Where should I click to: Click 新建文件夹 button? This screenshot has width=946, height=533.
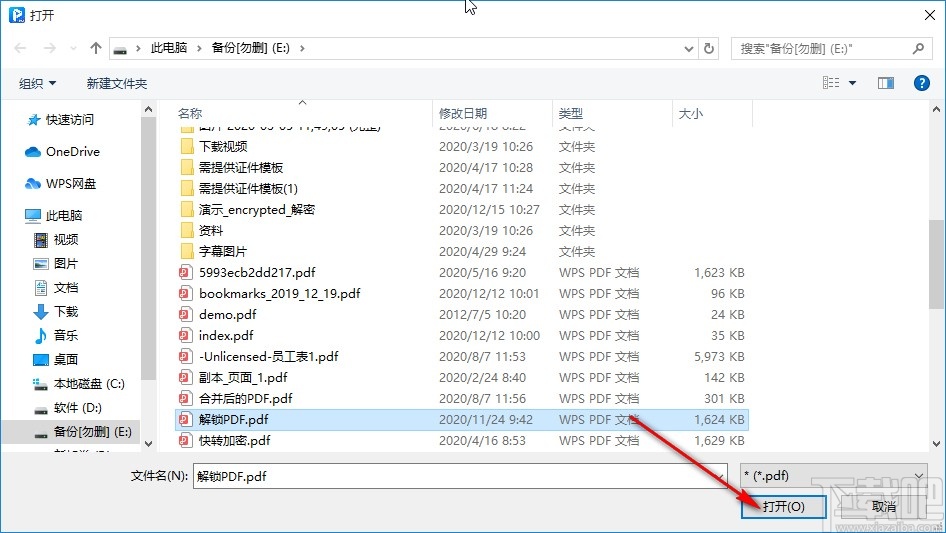[116, 83]
